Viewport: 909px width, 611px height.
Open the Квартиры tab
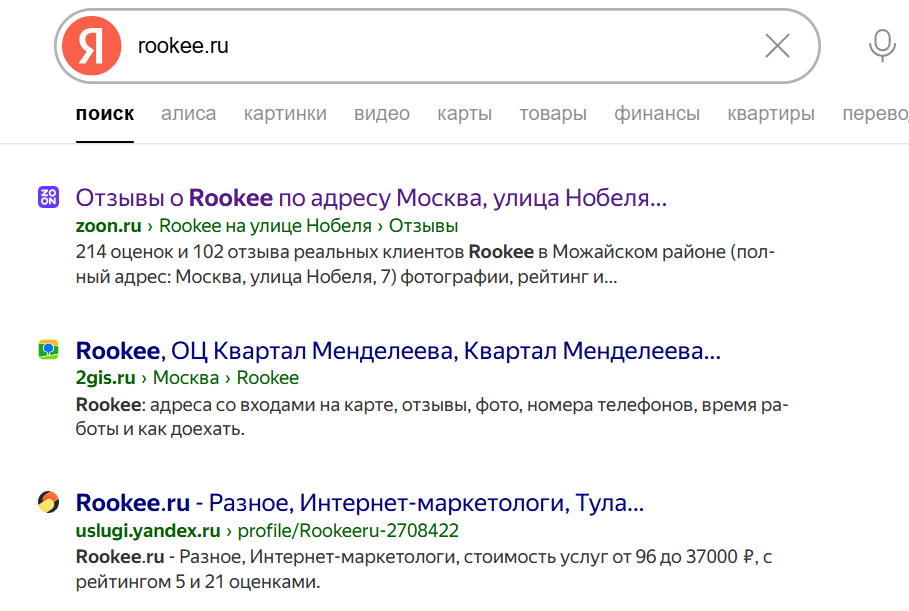click(771, 114)
